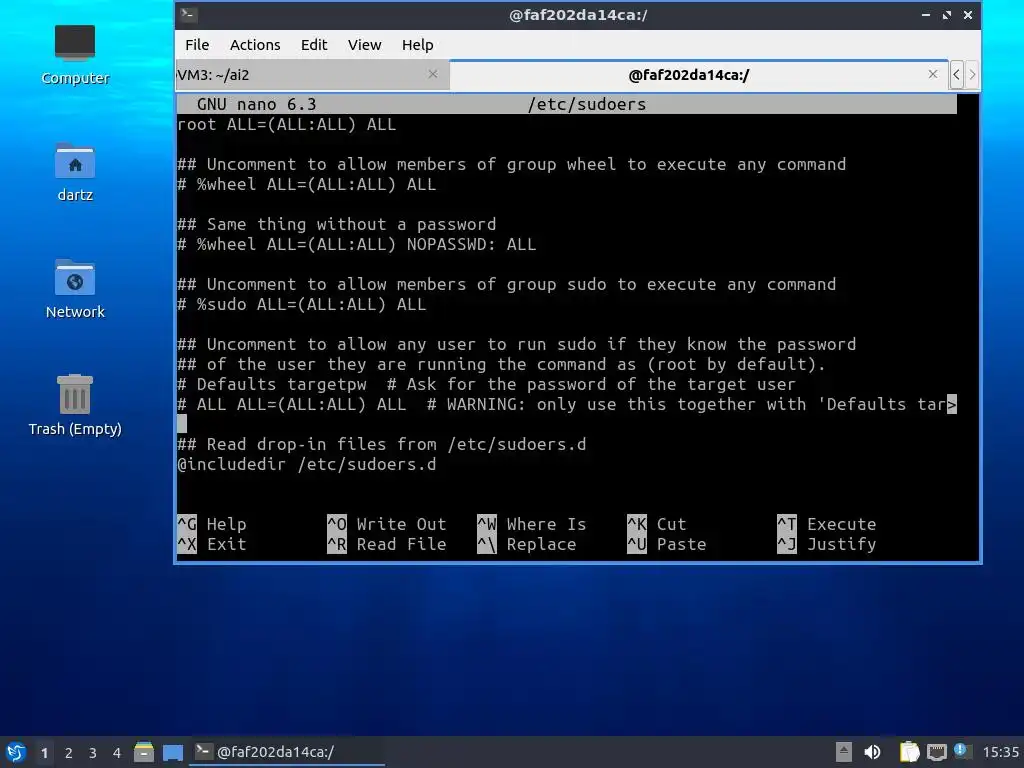
Task: Click the ^\ Replace shortcut label
Action: (527, 545)
